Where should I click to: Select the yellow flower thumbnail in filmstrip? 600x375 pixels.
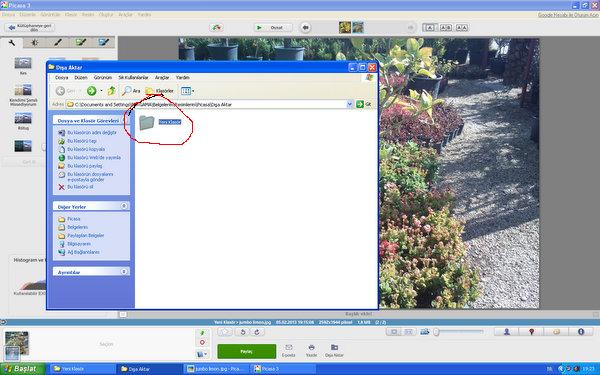(345, 28)
